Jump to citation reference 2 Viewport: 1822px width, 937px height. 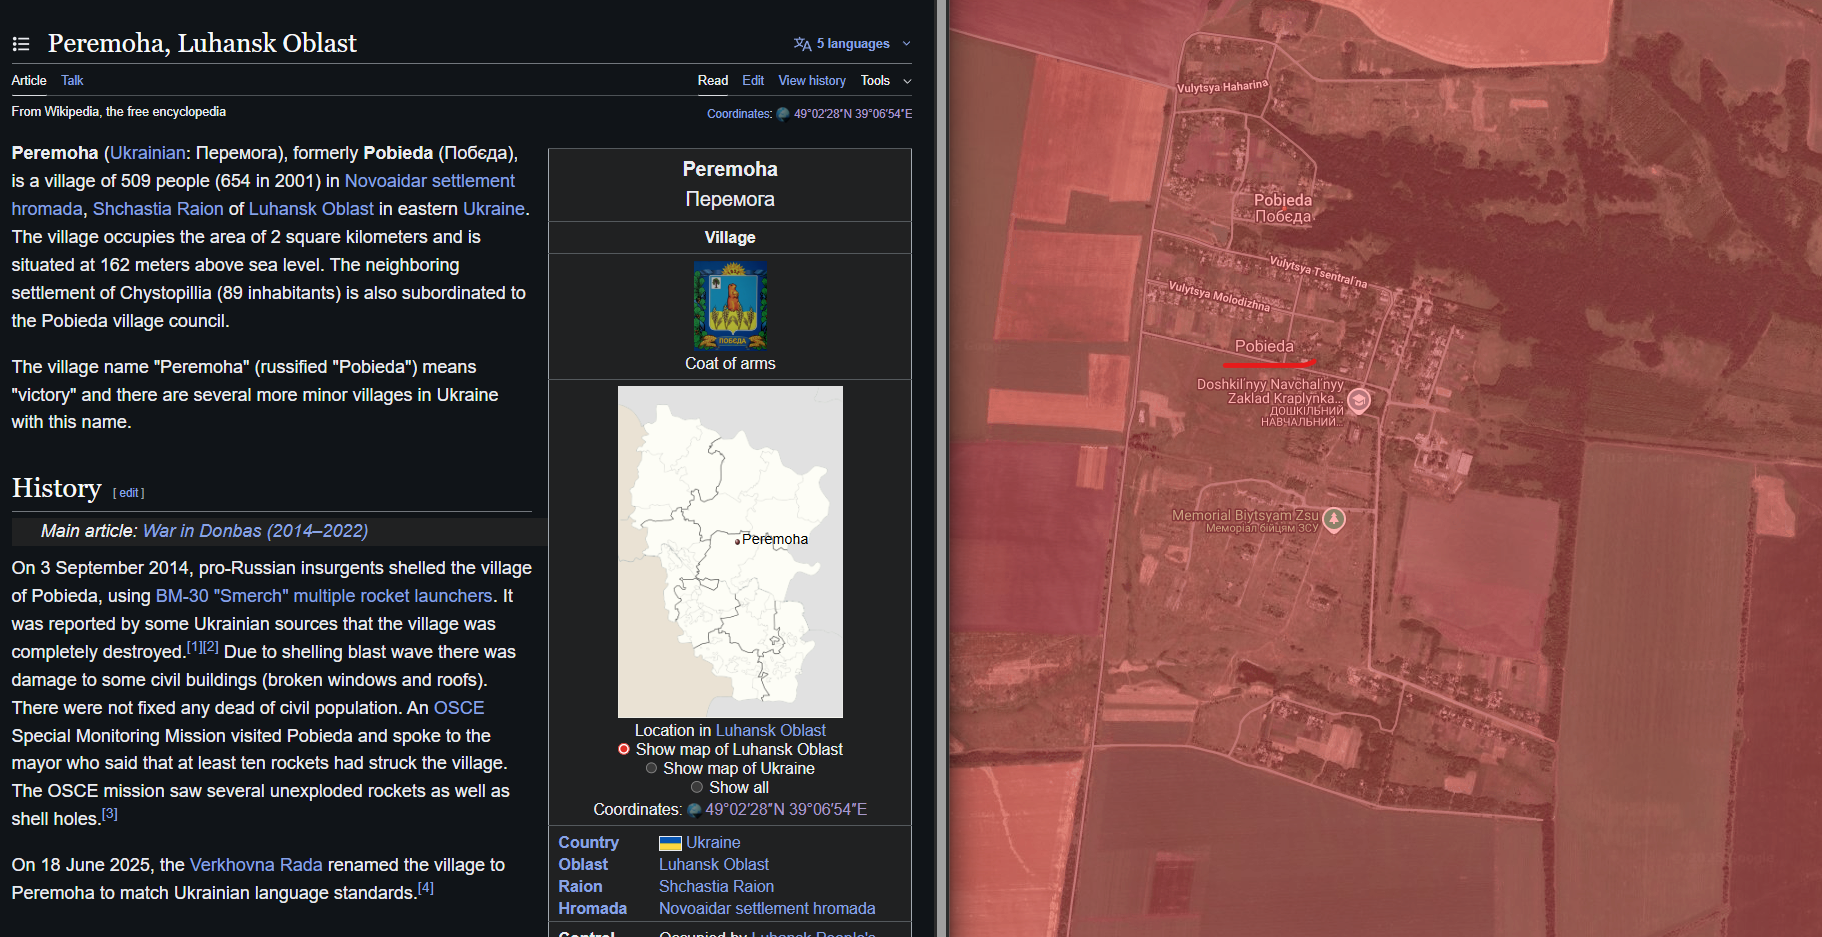click(210, 647)
